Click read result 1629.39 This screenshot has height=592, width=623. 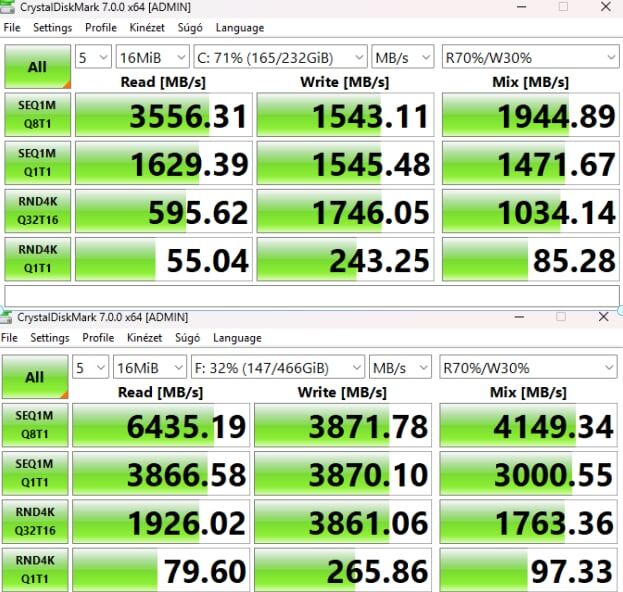164,163
